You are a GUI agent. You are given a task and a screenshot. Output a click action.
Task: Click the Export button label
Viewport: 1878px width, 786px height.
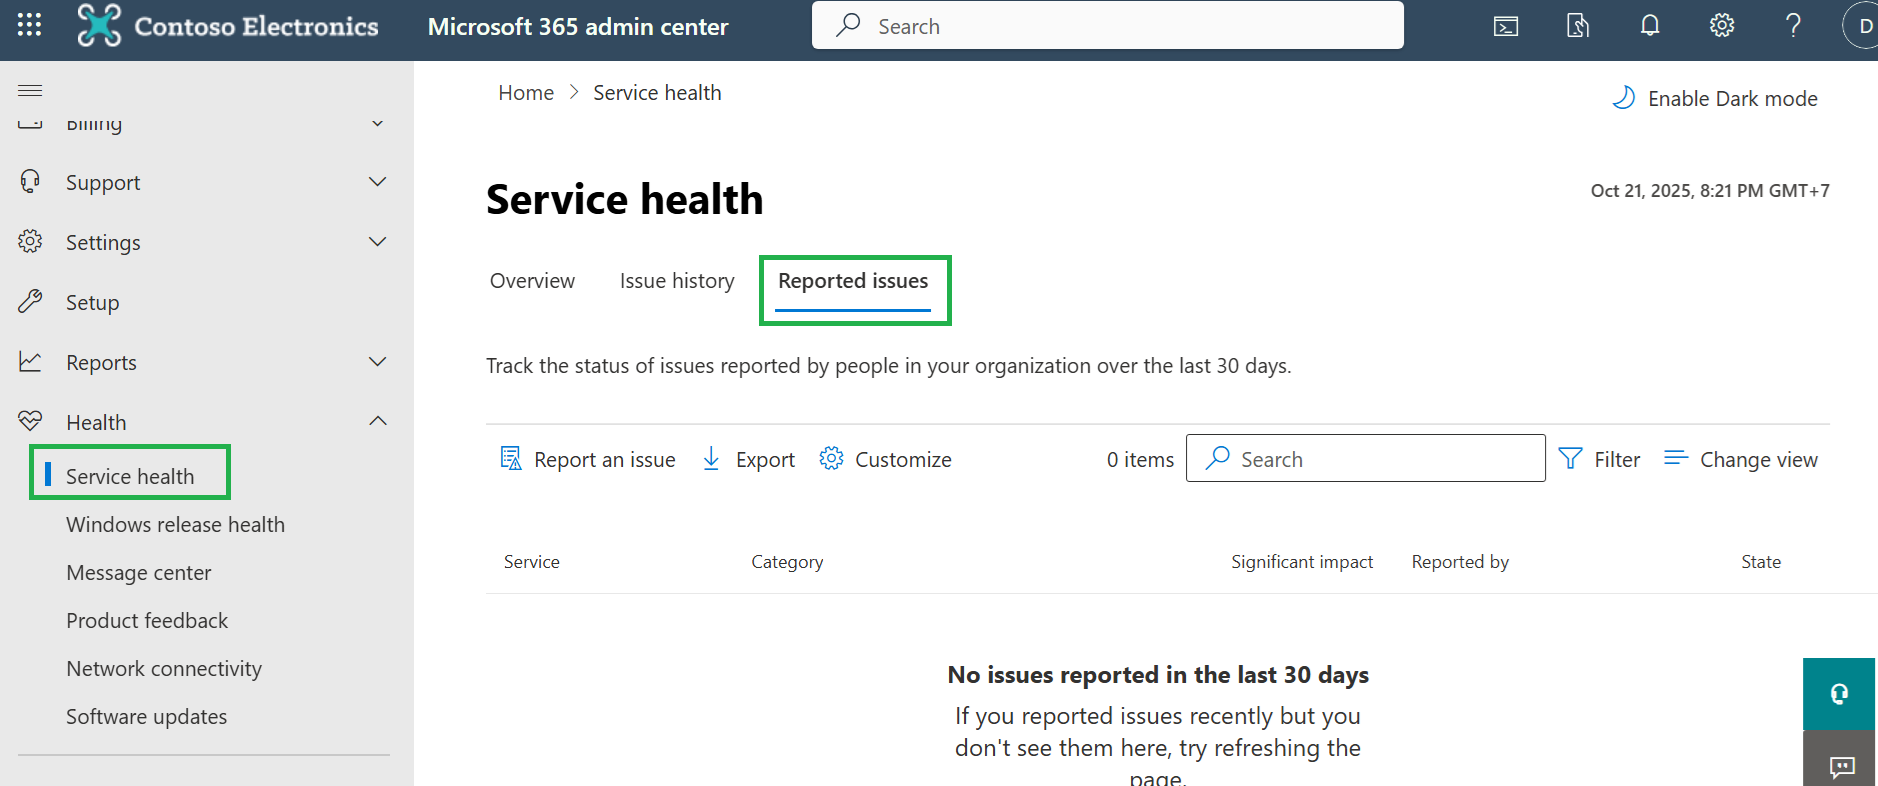(765, 459)
